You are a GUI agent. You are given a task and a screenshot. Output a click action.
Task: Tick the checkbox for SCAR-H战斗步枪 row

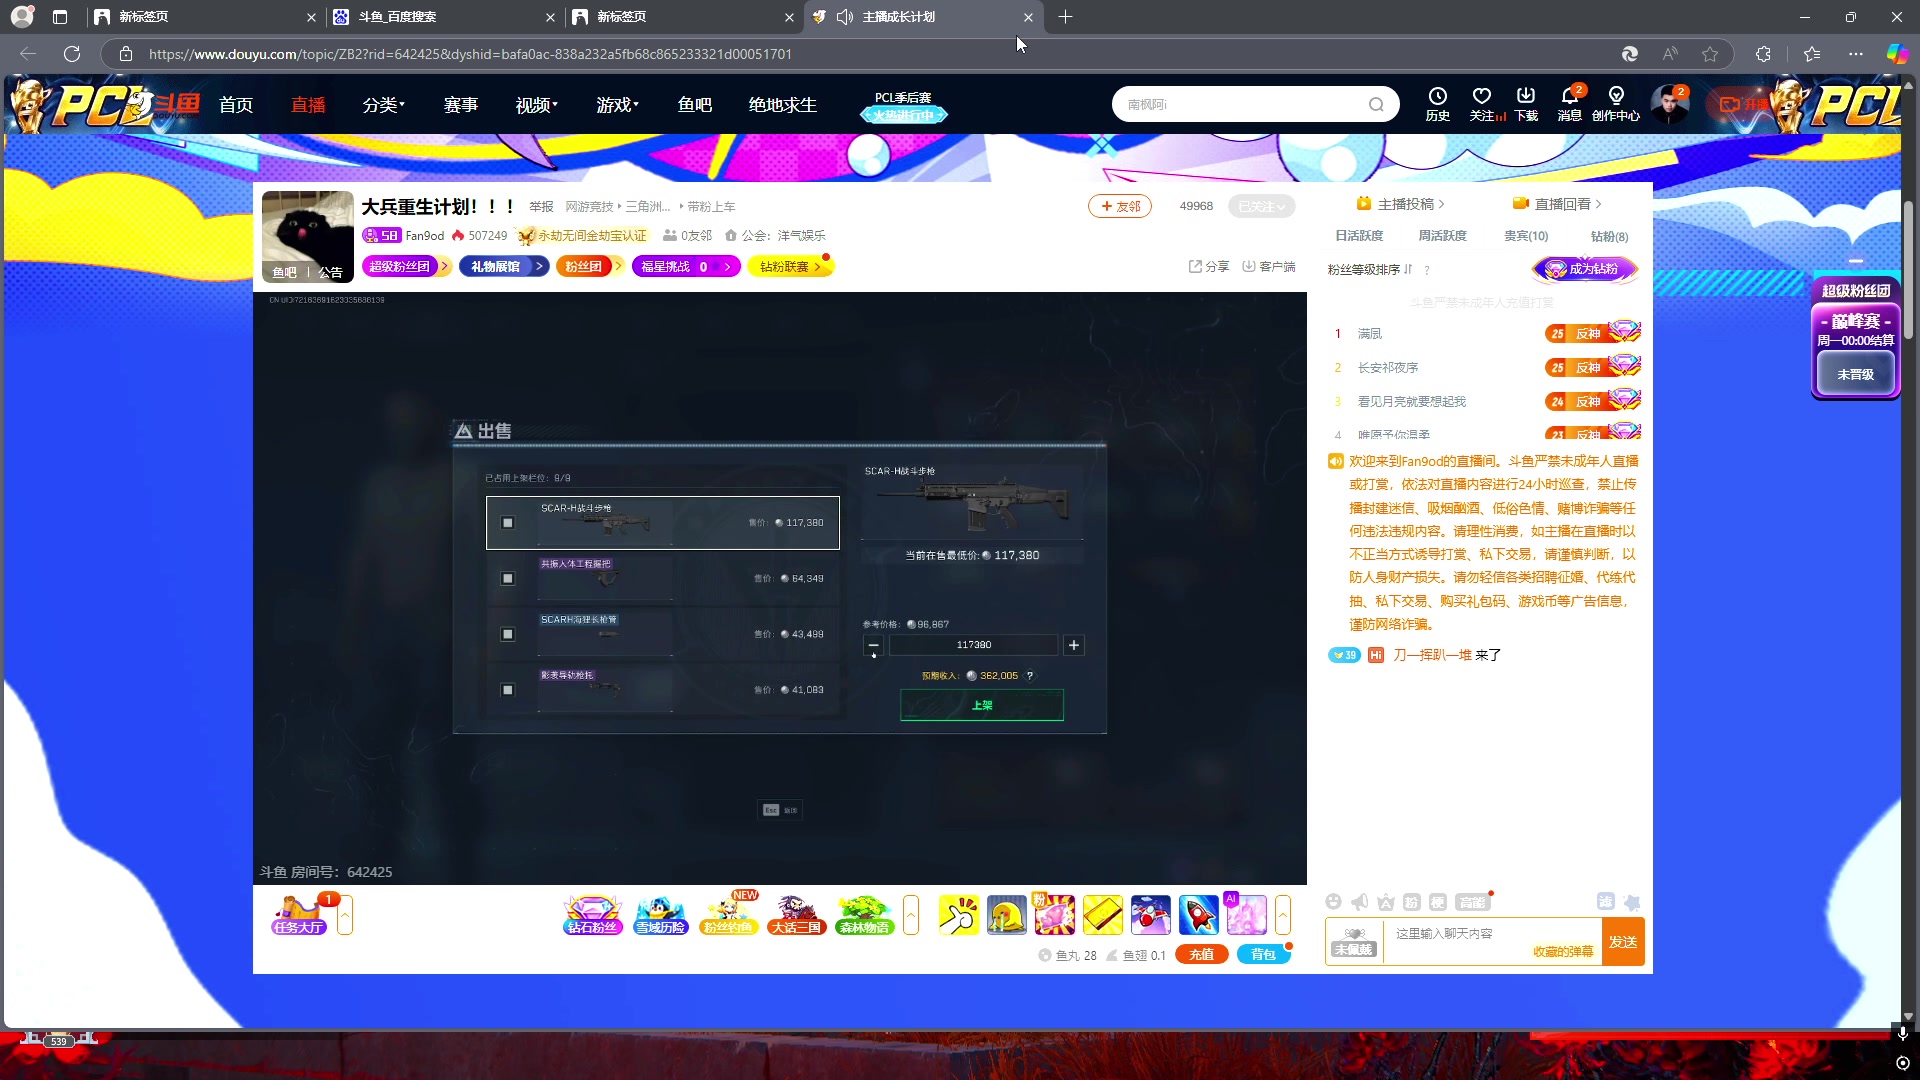[508, 522]
